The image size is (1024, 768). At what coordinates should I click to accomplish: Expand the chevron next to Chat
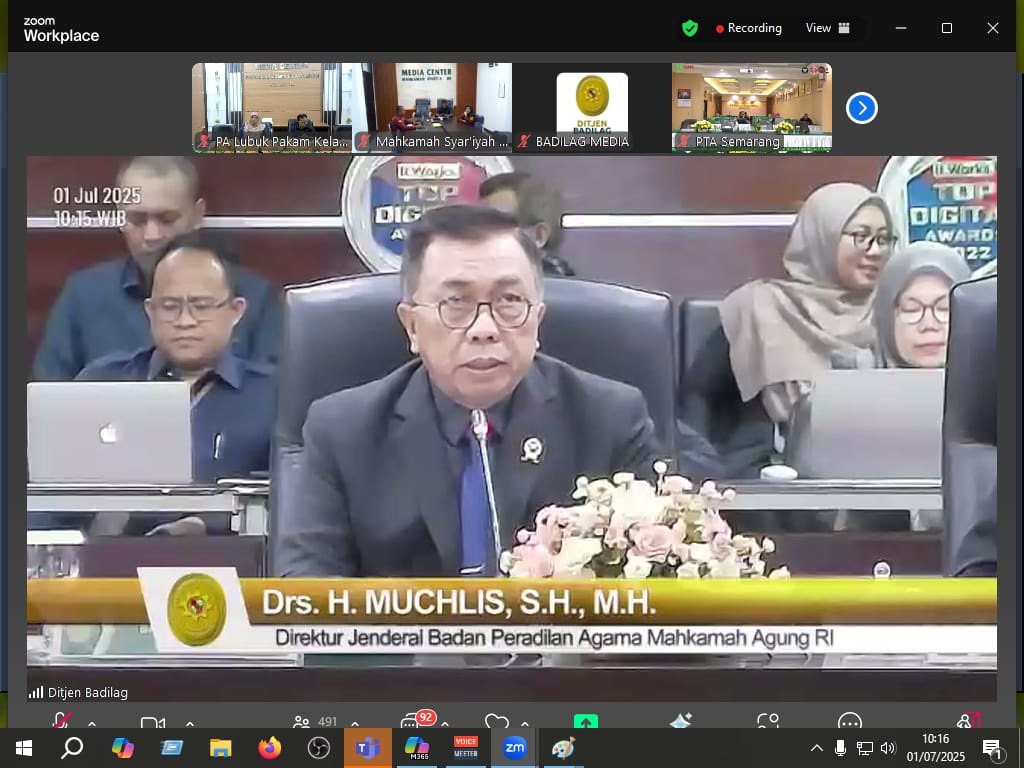point(445,723)
